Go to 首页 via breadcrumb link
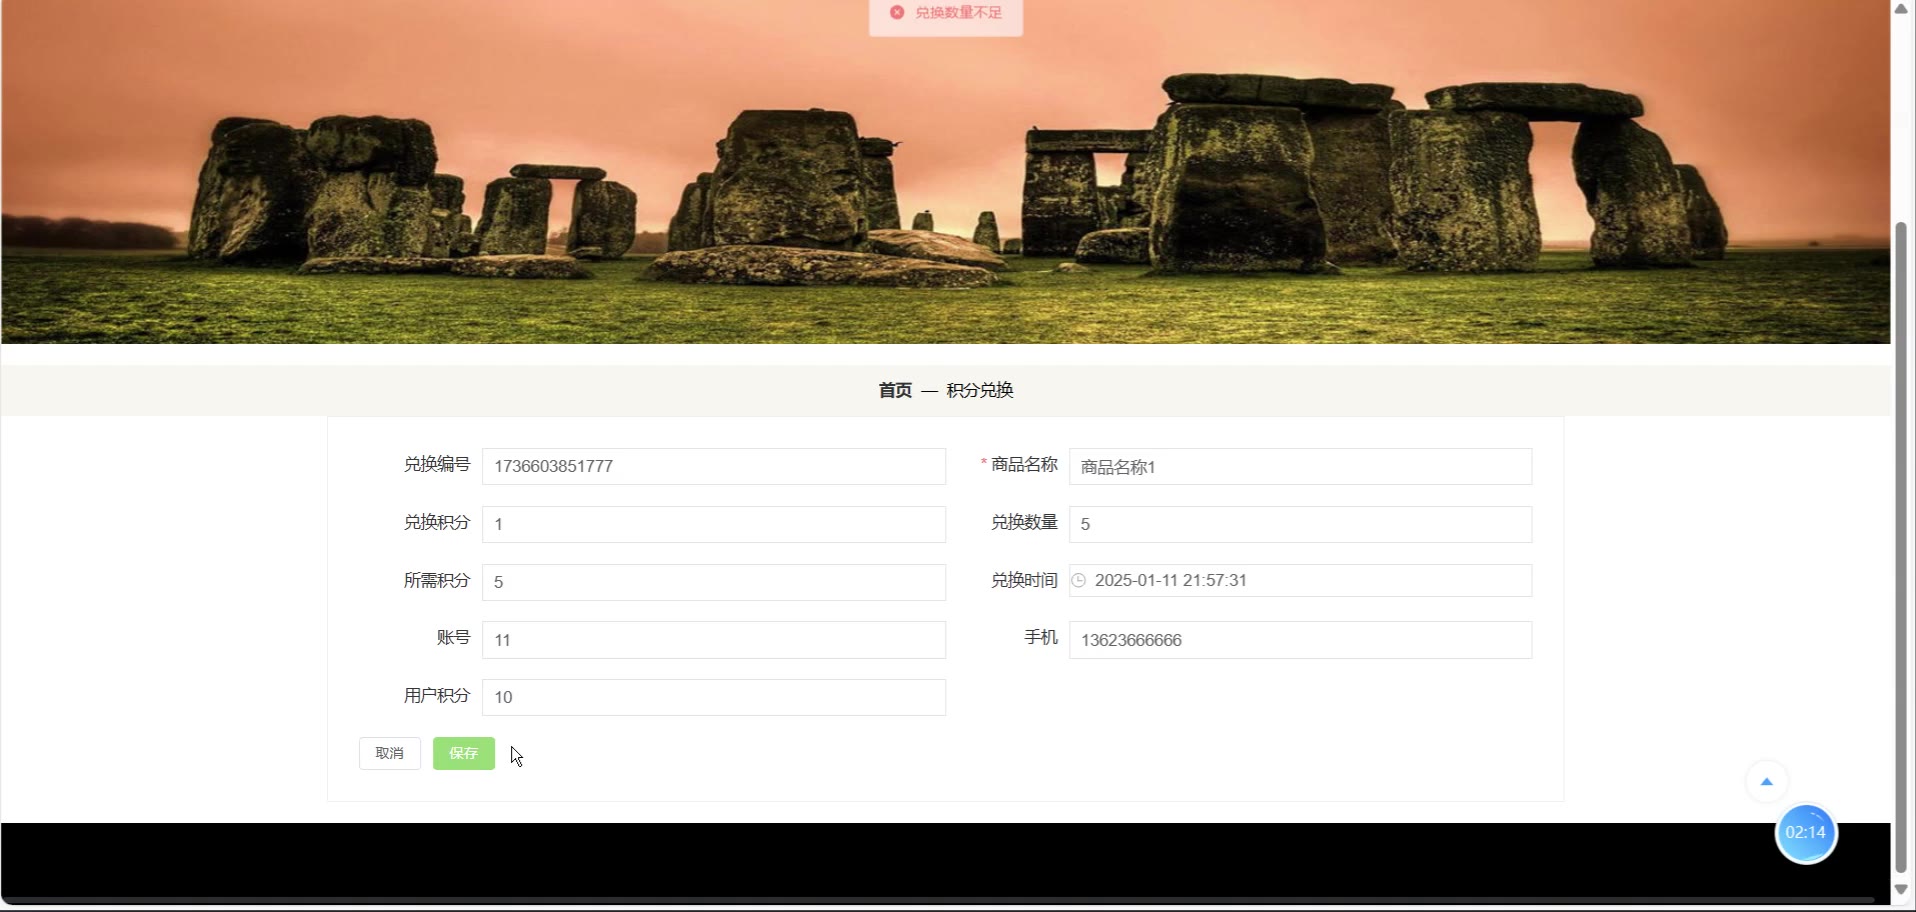The height and width of the screenshot is (912, 1916). tap(895, 390)
